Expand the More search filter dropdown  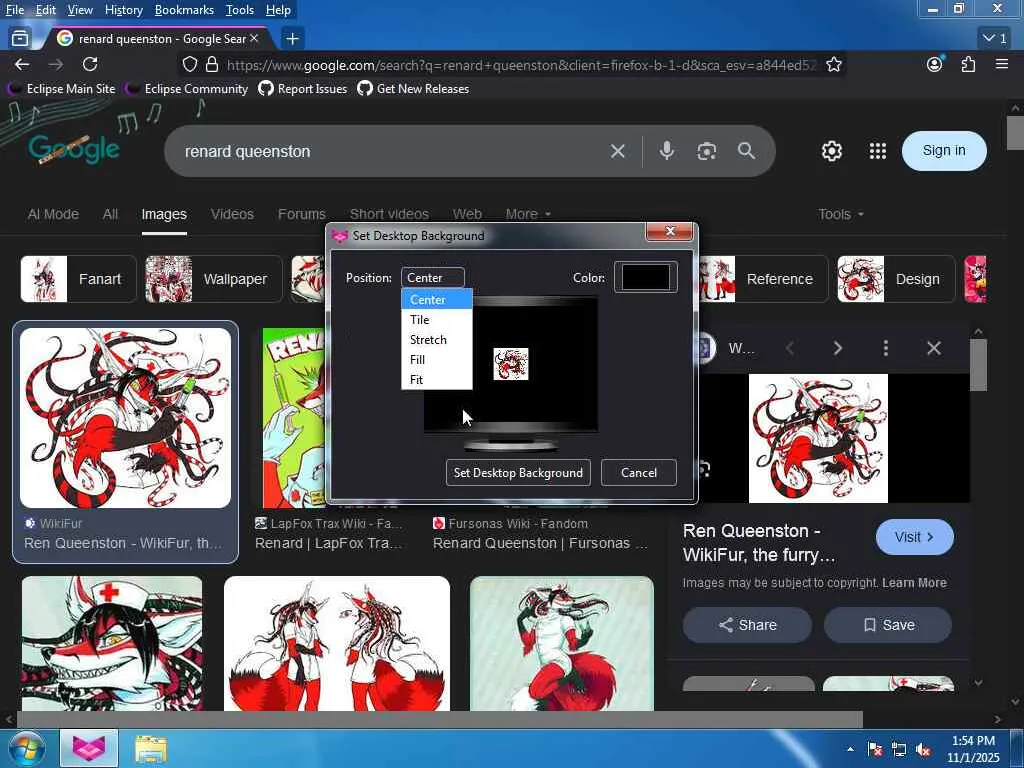(x=528, y=214)
